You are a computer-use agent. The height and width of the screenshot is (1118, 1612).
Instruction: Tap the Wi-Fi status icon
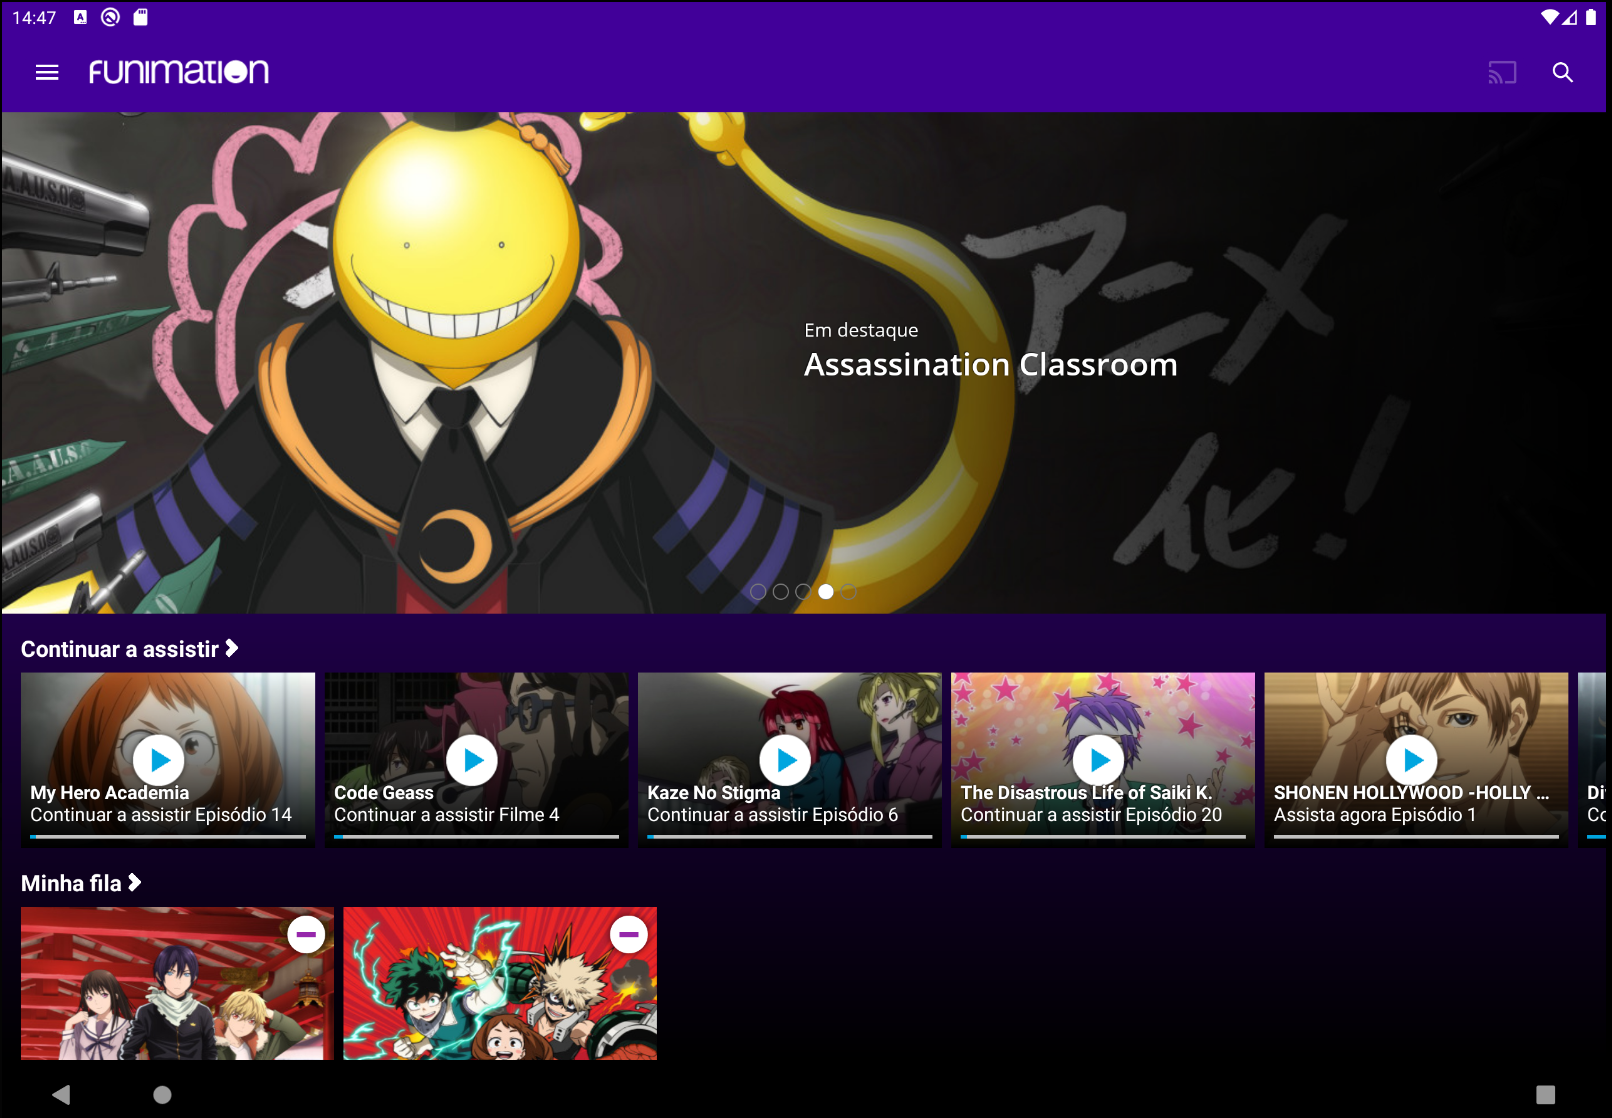pyautogui.click(x=1550, y=17)
